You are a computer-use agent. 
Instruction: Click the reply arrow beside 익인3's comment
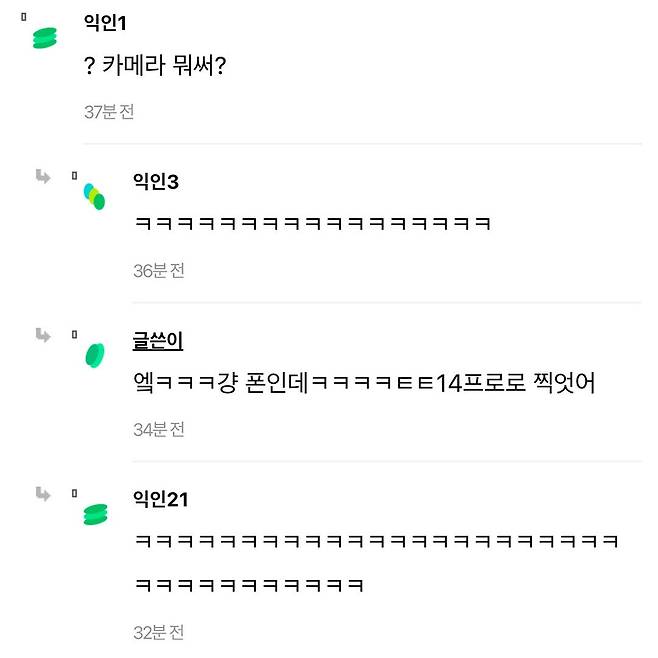pyautogui.click(x=43, y=177)
